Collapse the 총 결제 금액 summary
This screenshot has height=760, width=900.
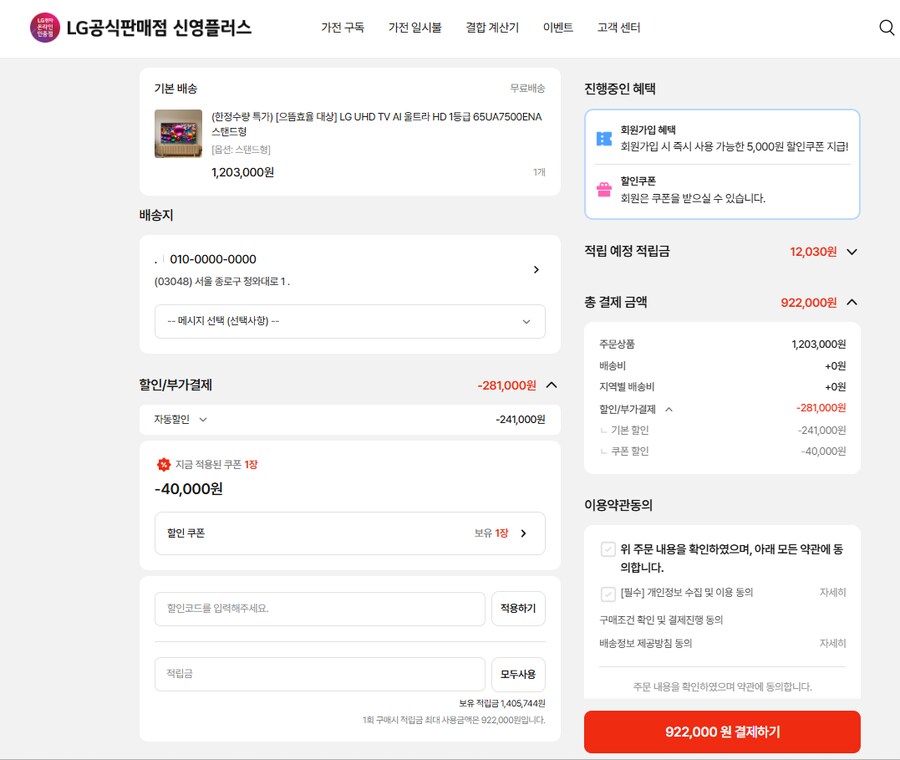click(852, 302)
